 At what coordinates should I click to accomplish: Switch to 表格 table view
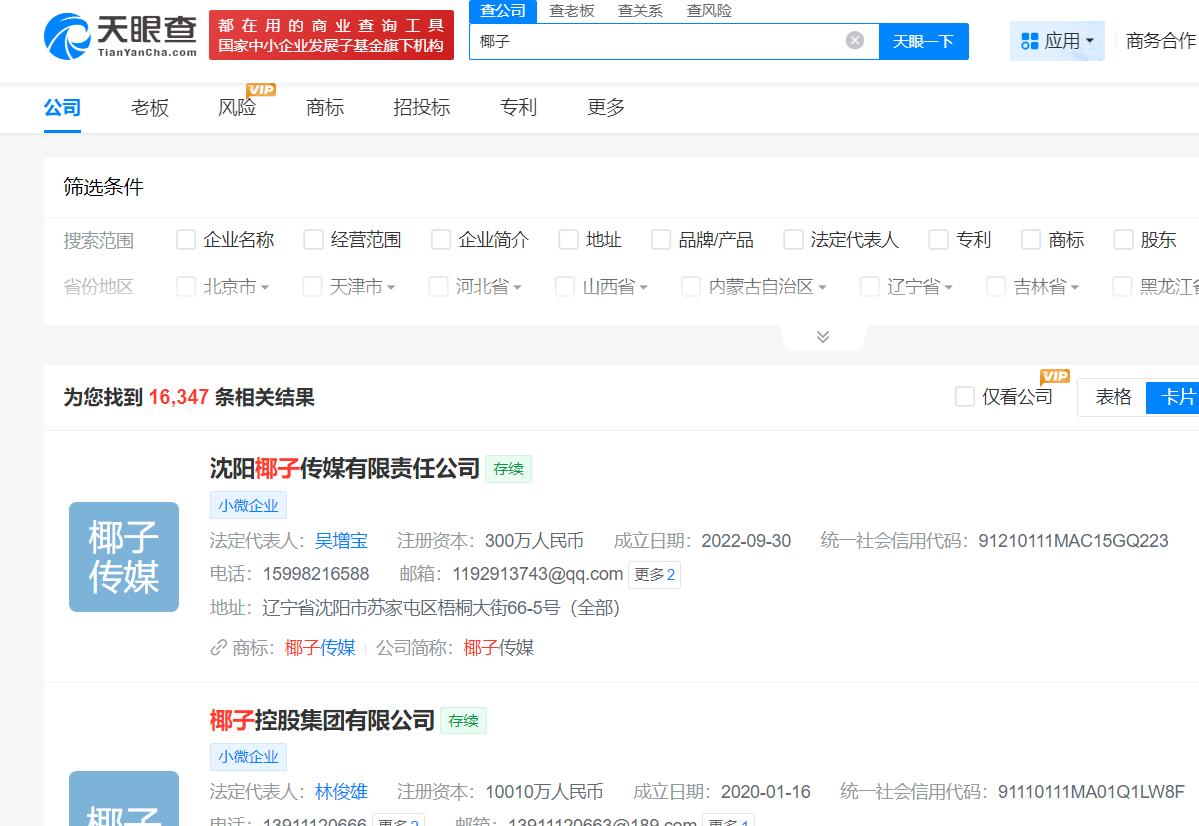pyautogui.click(x=1110, y=396)
